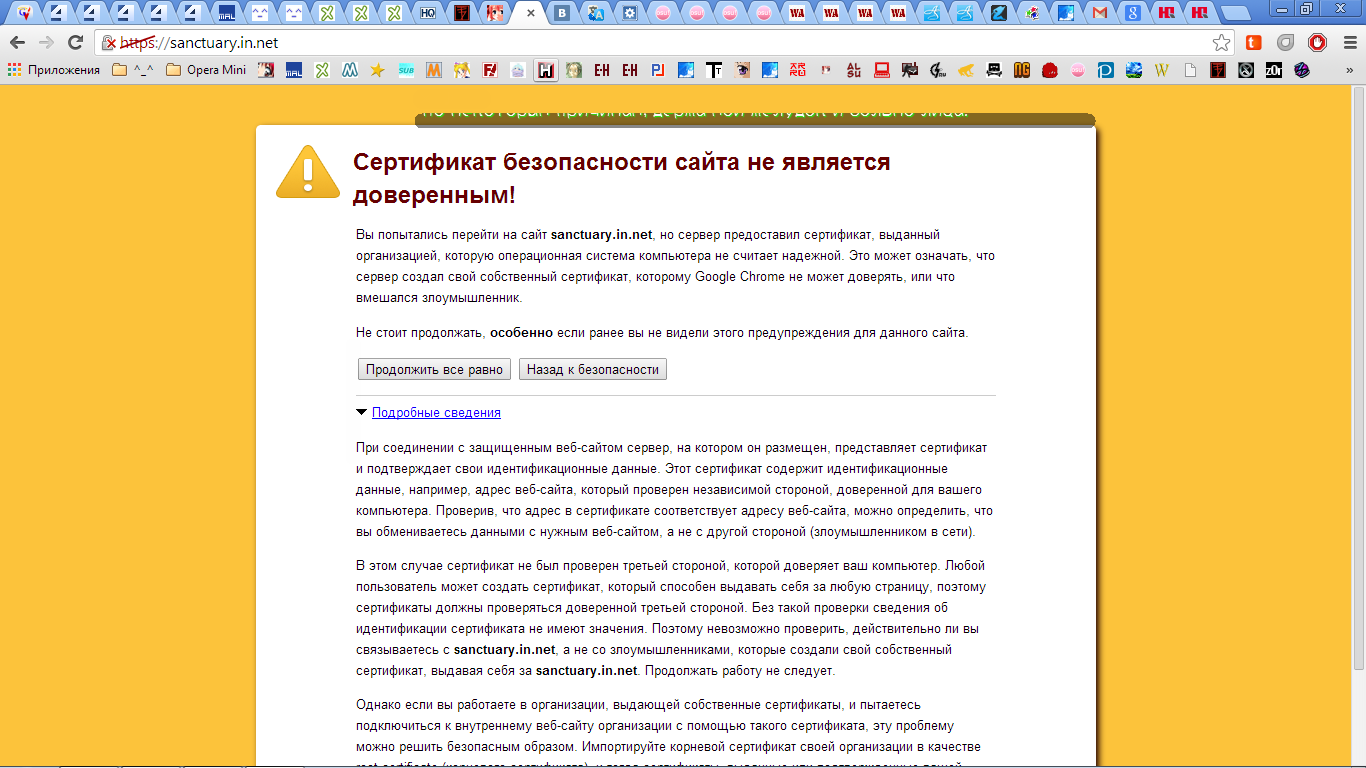Switch to the HQ tab

[427, 13]
